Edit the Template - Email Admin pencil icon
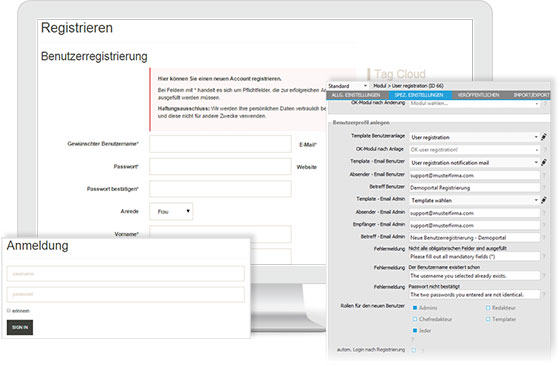The image size is (560, 366). click(544, 200)
